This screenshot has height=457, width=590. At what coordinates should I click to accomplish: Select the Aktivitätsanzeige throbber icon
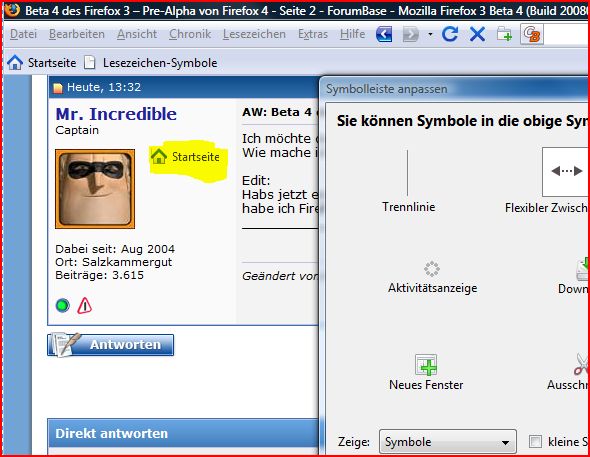click(x=432, y=277)
